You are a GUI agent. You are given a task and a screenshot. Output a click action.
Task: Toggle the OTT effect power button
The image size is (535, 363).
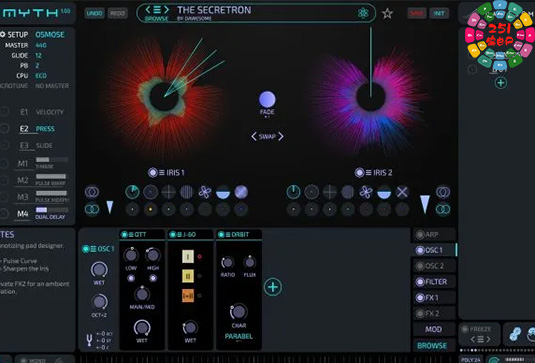(x=124, y=234)
